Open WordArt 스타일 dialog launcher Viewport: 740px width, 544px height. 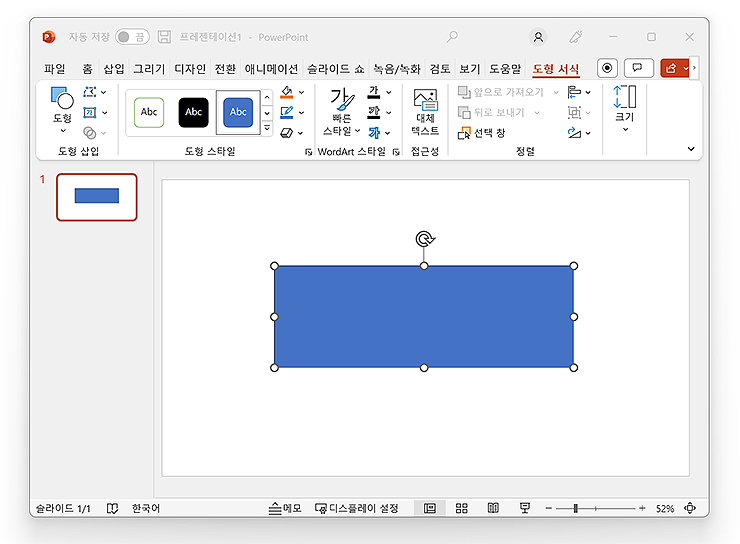pyautogui.click(x=396, y=151)
